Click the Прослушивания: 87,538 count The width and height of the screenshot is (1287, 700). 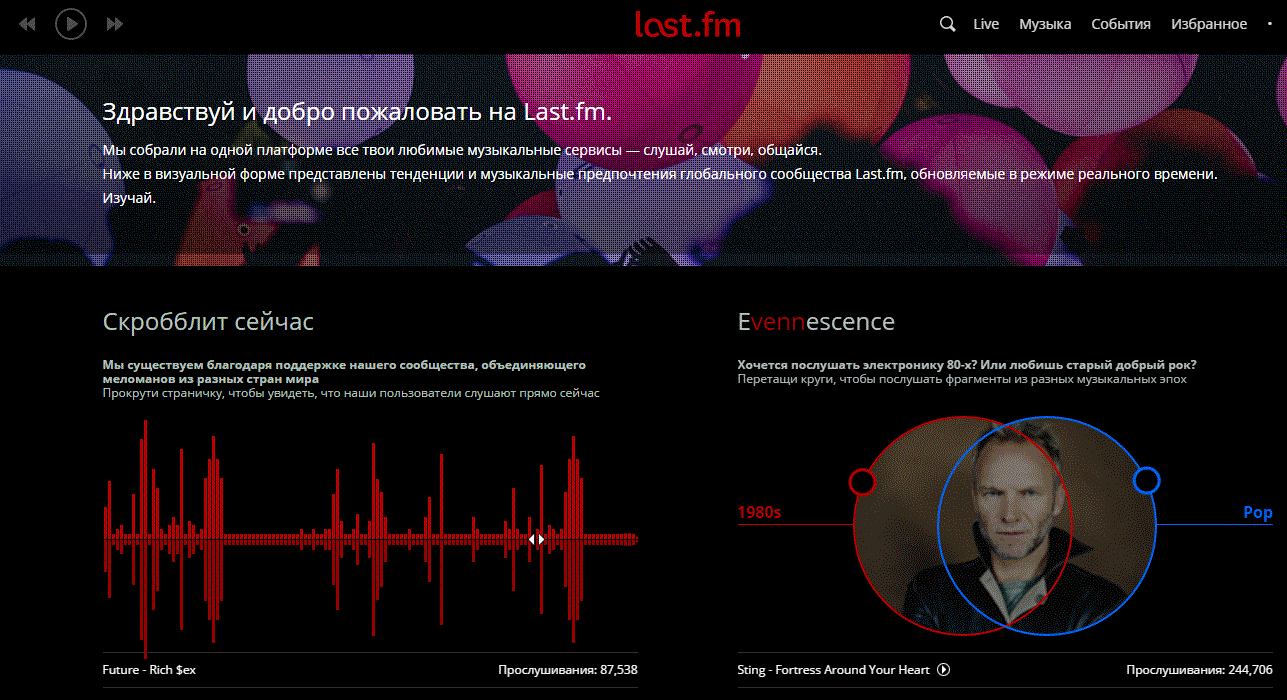(x=568, y=670)
